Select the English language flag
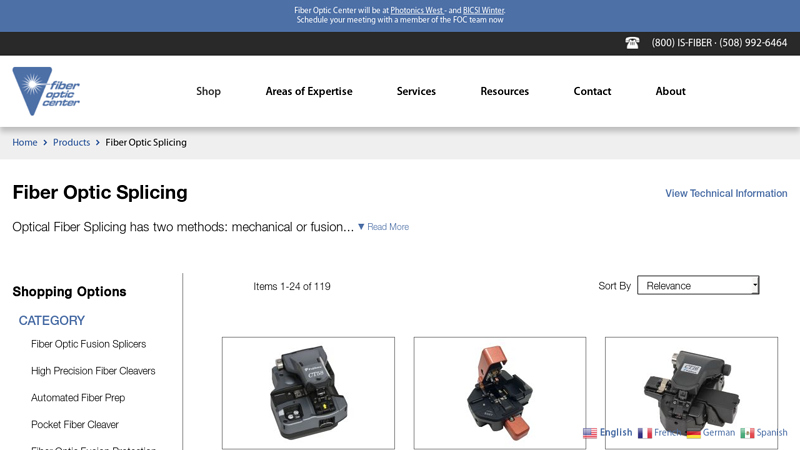800x450 pixels. [590, 433]
